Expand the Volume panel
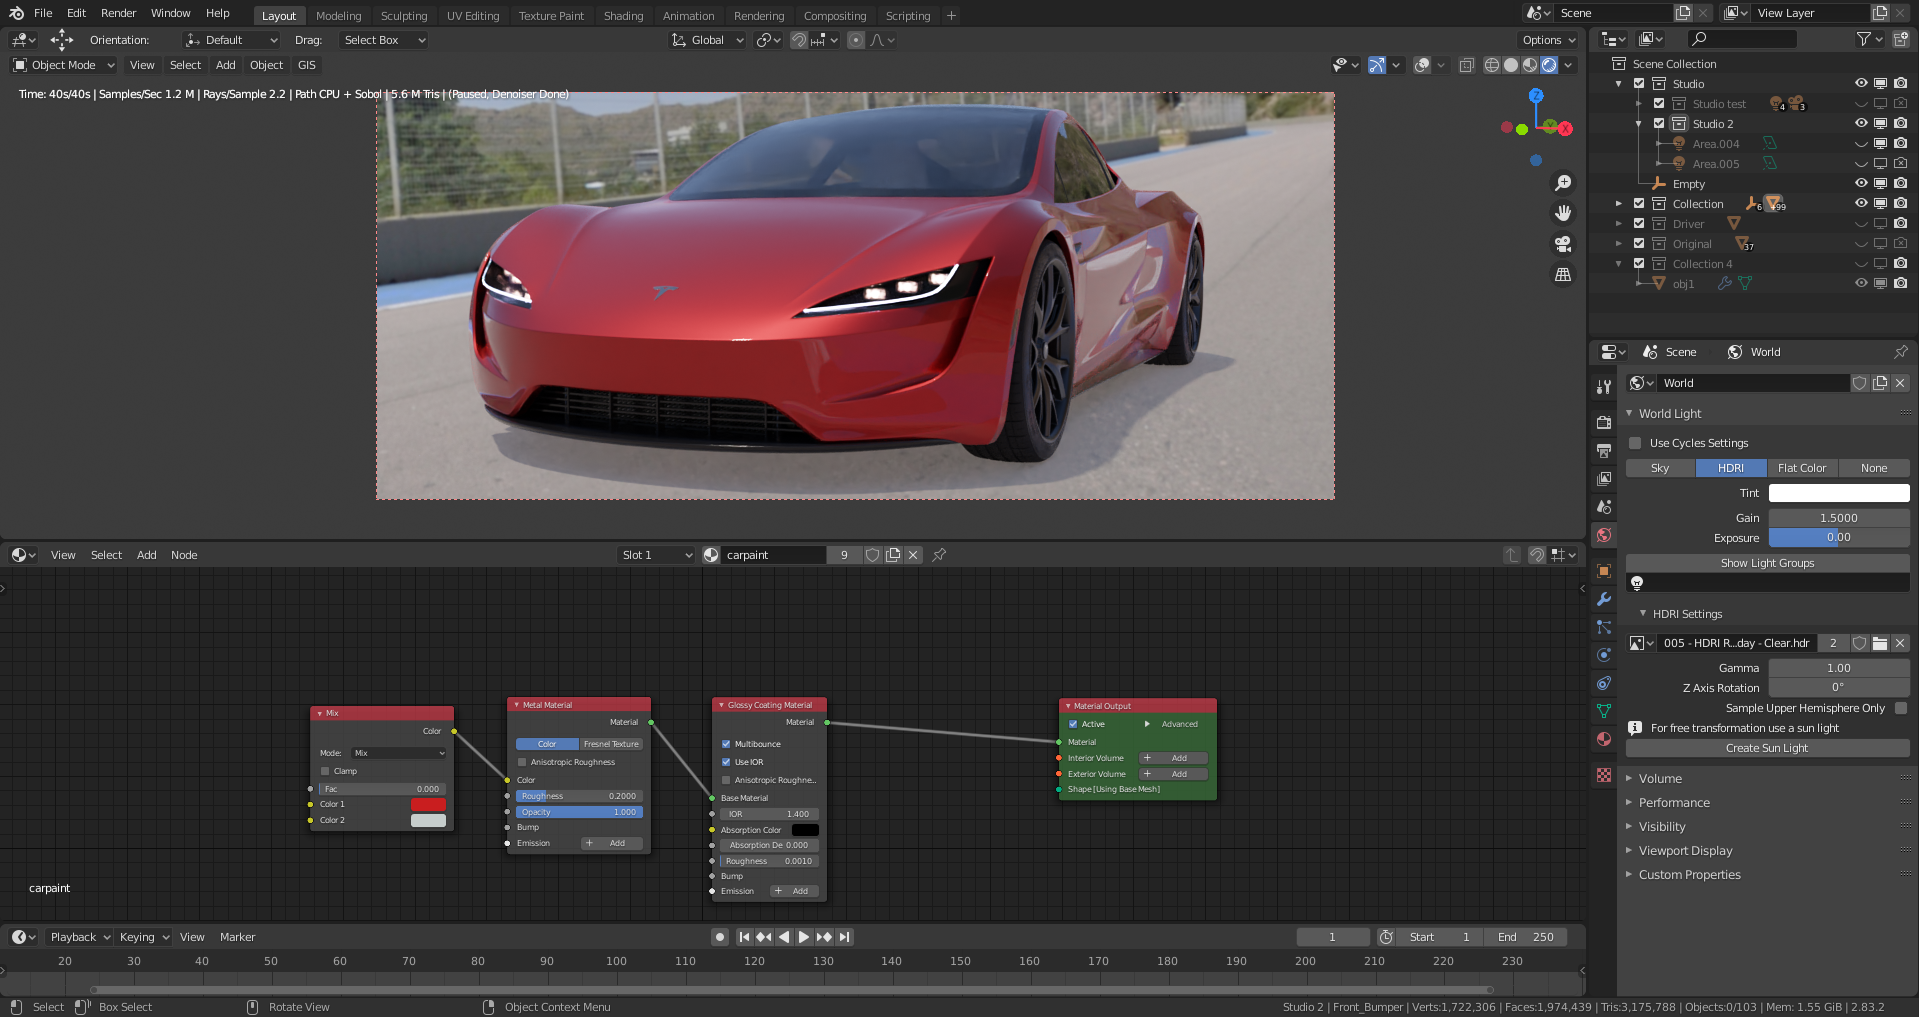Screen dimensions: 1919x1017 [x=1660, y=779]
